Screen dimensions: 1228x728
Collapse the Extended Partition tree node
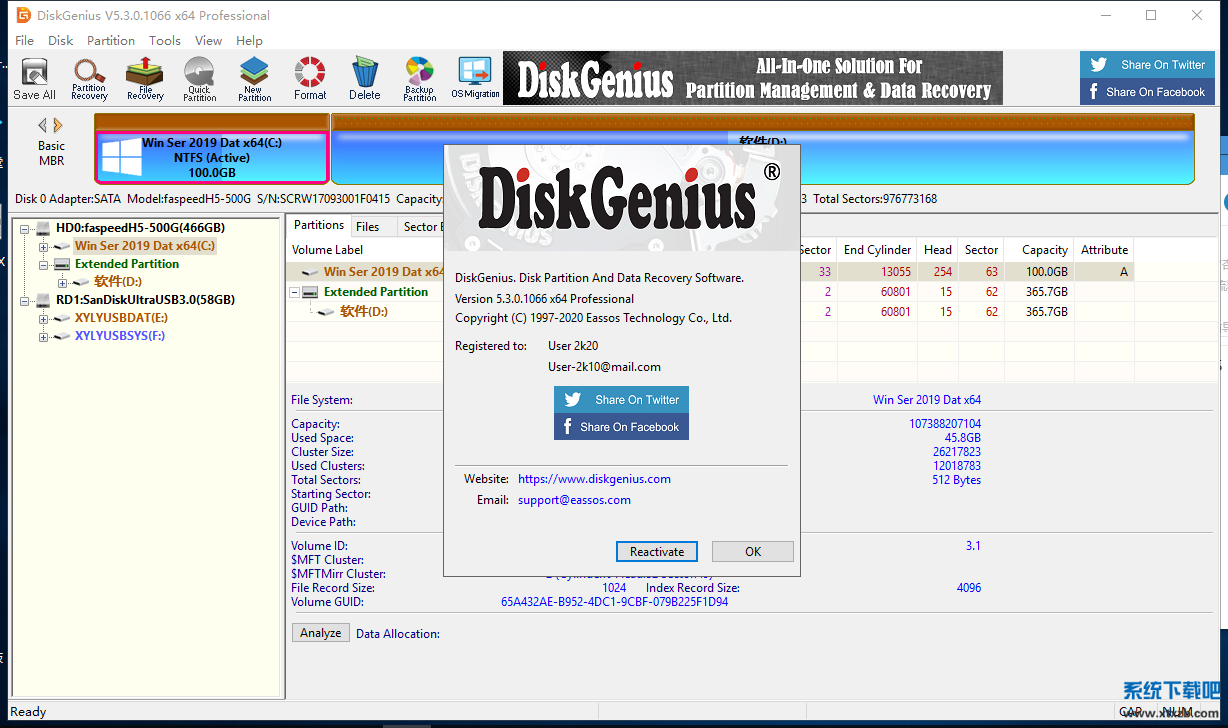43,264
